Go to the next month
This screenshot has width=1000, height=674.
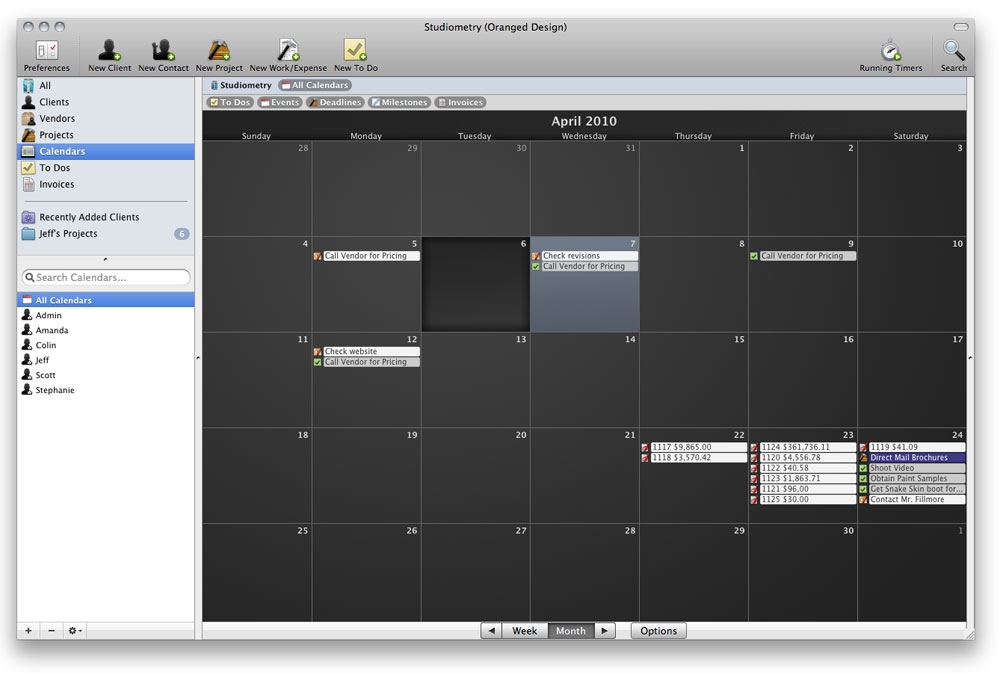605,631
